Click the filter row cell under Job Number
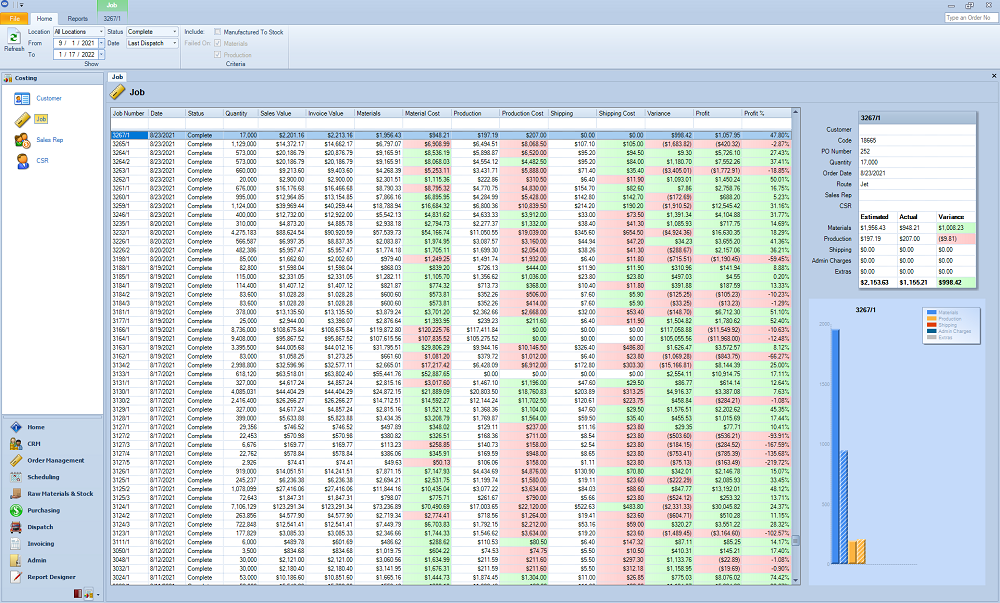 click(x=129, y=124)
